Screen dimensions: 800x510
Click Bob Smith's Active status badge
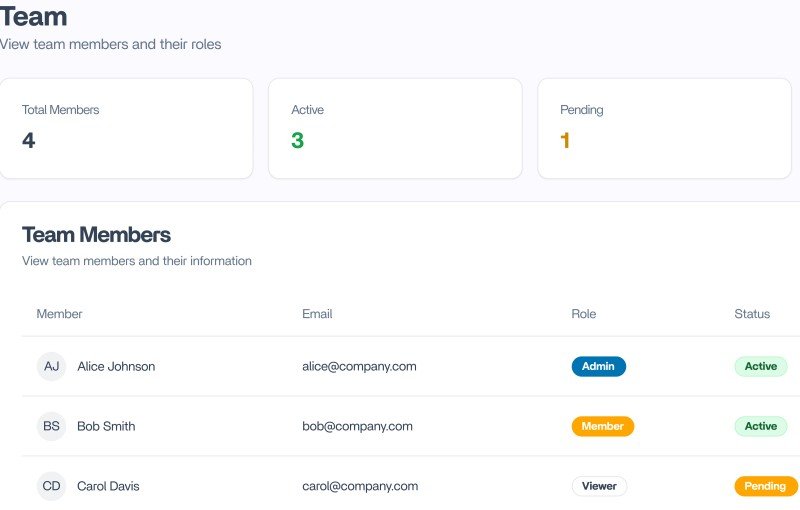(x=760, y=426)
